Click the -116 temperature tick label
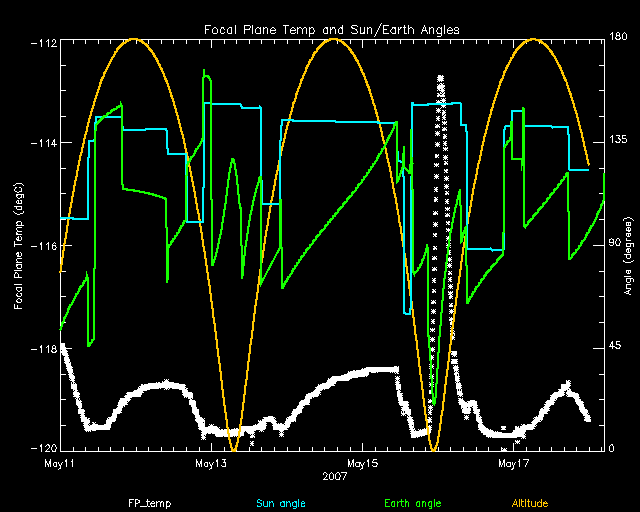The image size is (640, 512). 43,246
